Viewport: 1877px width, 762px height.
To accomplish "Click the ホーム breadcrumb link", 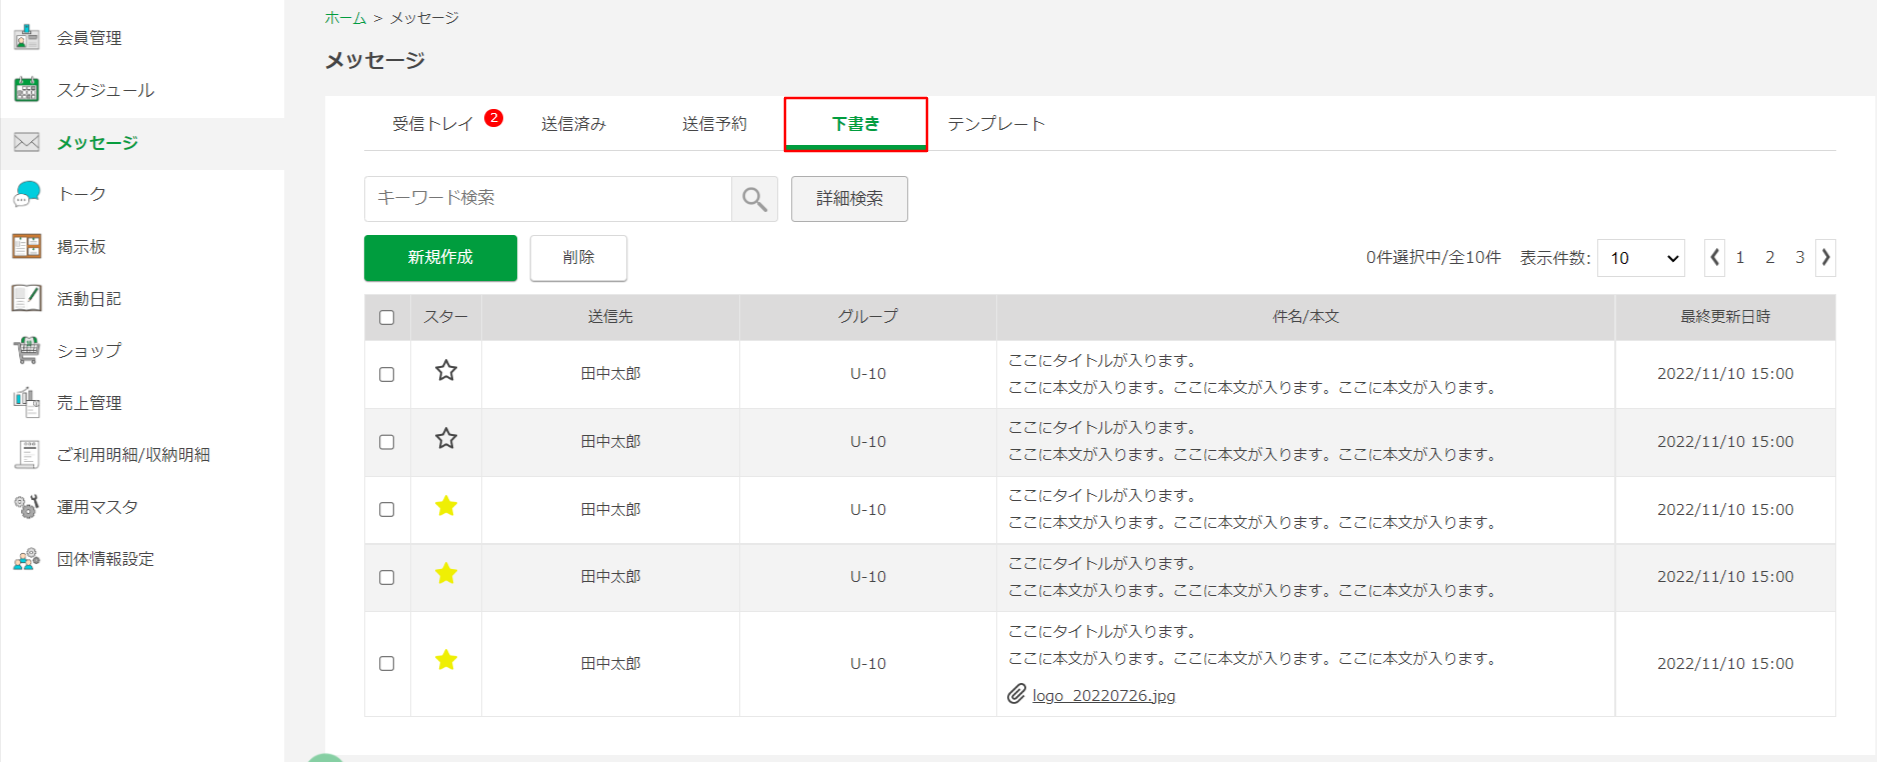I will pos(345,18).
